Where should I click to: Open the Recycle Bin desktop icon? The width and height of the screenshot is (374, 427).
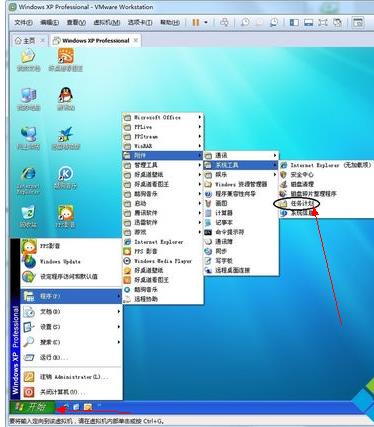point(28,216)
